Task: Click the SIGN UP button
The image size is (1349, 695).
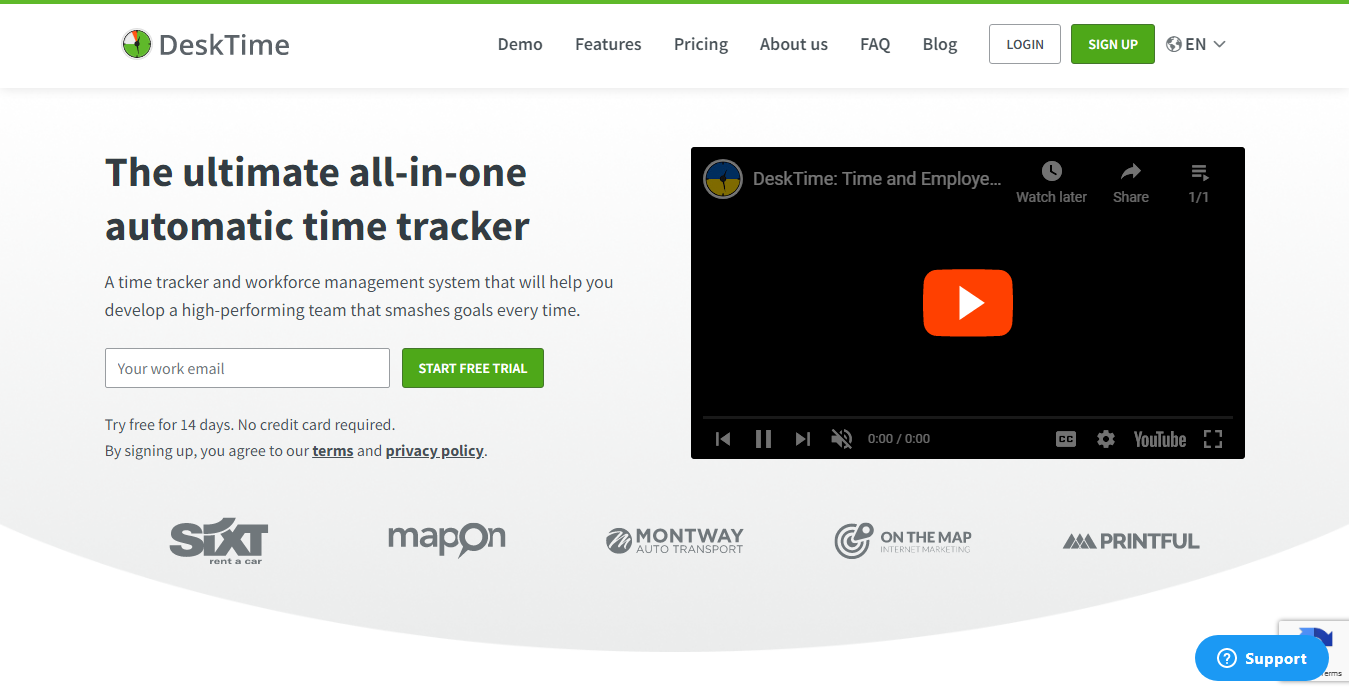Action: click(1113, 44)
